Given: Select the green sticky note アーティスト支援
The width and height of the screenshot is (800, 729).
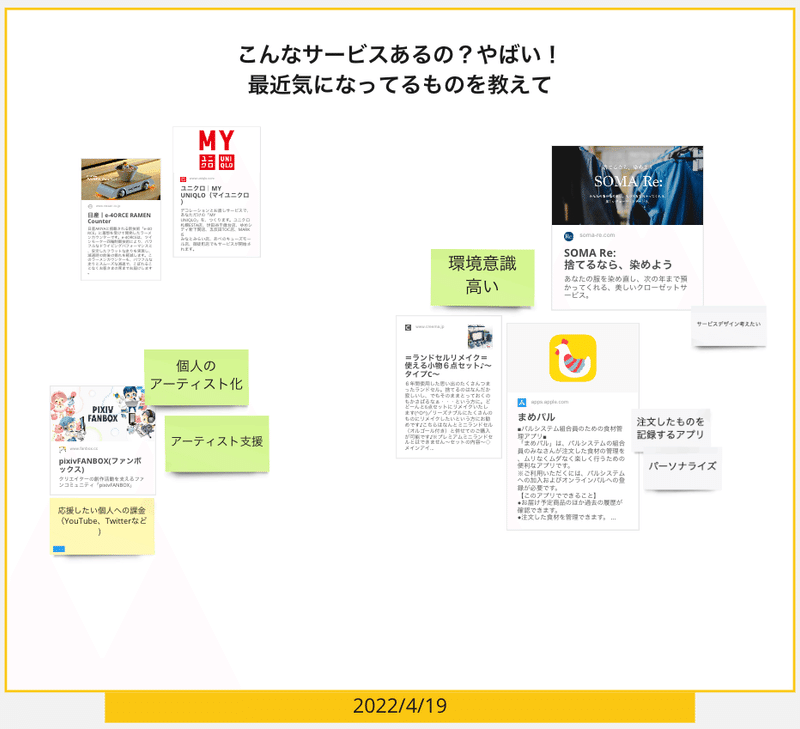Looking at the screenshot, I should pyautogui.click(x=217, y=444).
